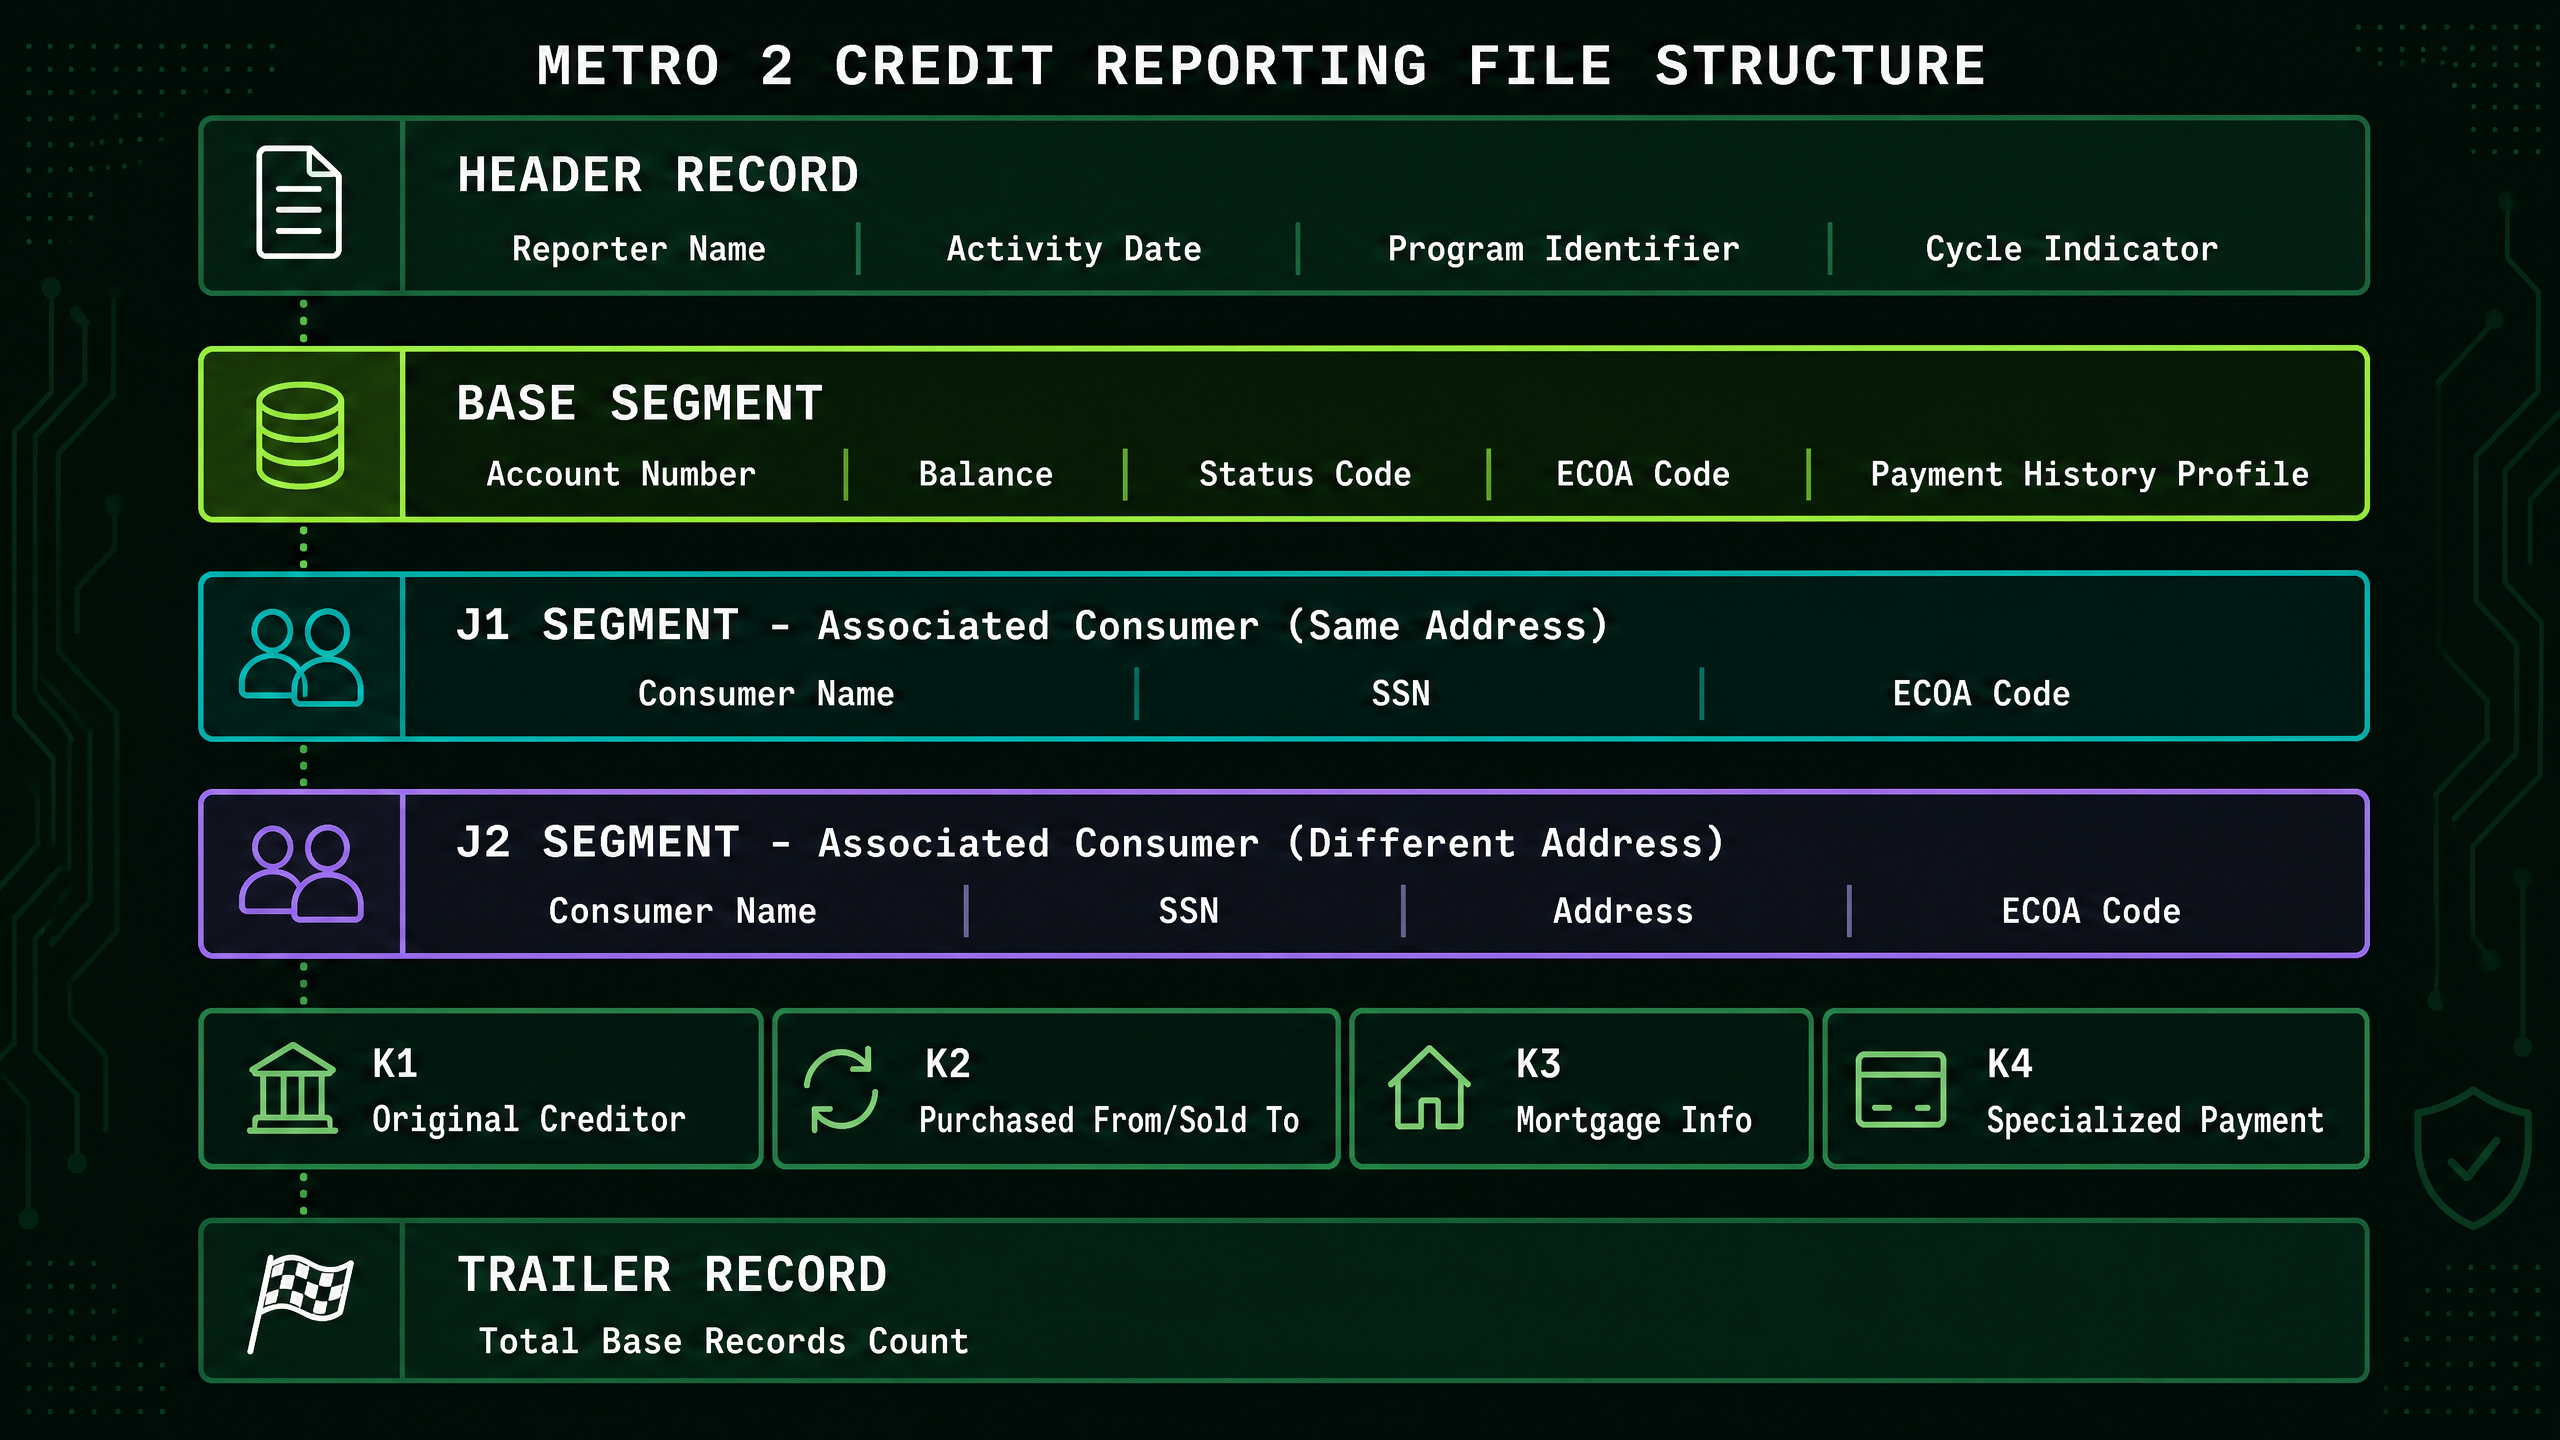Image resolution: width=2560 pixels, height=1440 pixels.
Task: Click the K1 Original Creditor bank icon
Action: coord(292,1088)
